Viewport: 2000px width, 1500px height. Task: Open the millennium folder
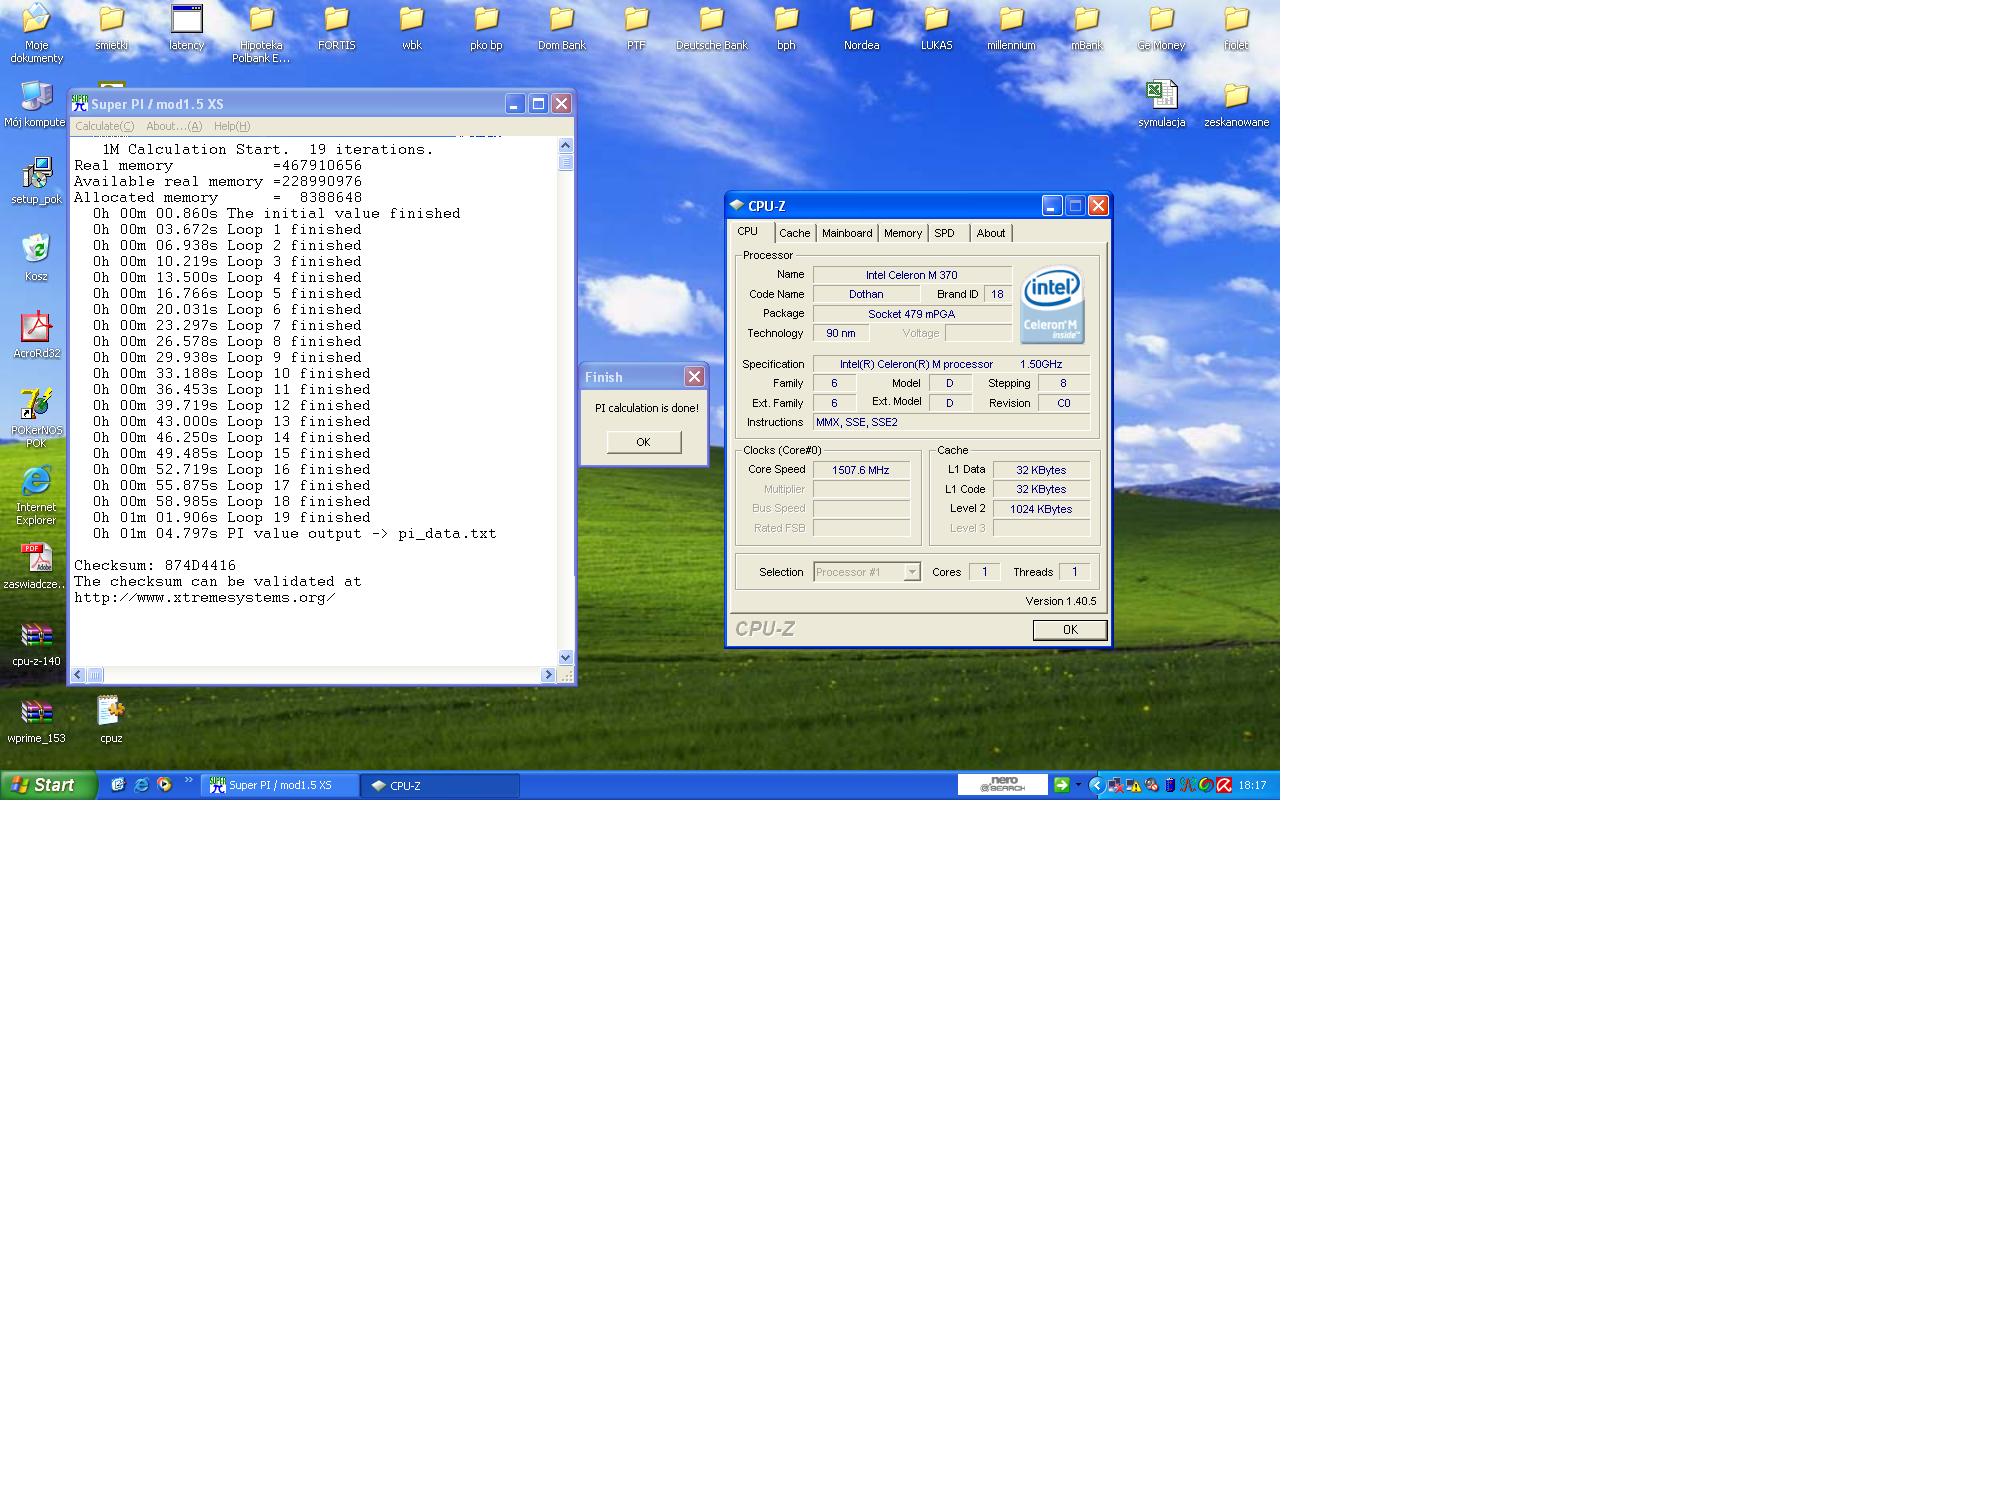click(1011, 28)
